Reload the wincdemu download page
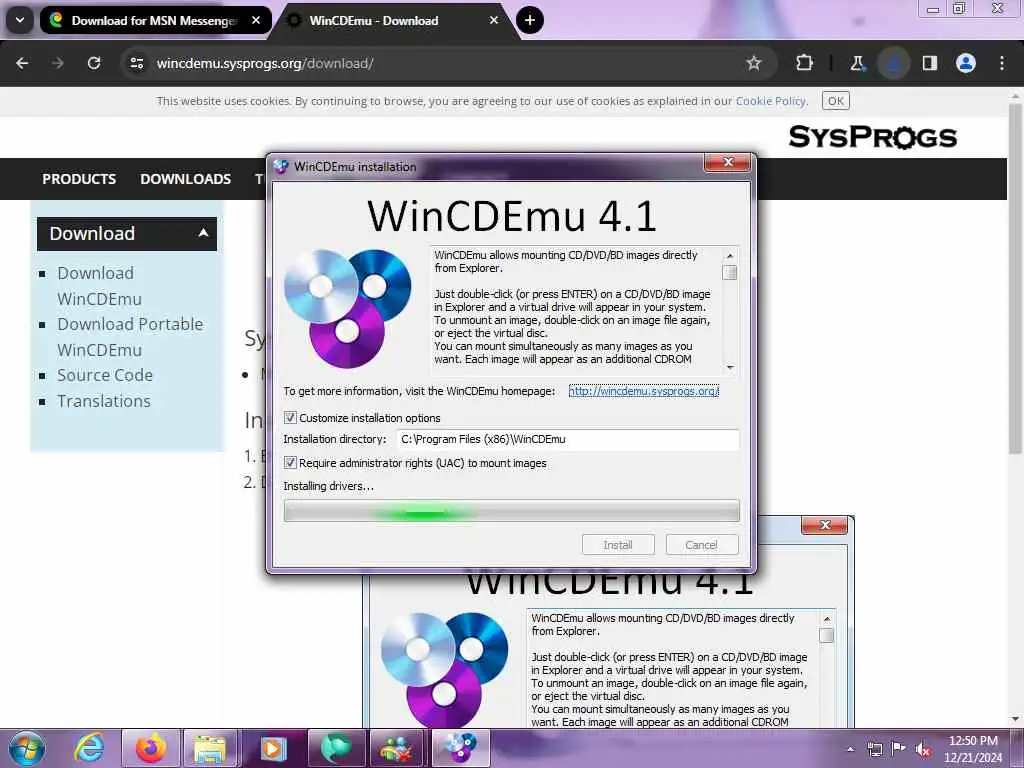The height and width of the screenshot is (768, 1024). 94,63
